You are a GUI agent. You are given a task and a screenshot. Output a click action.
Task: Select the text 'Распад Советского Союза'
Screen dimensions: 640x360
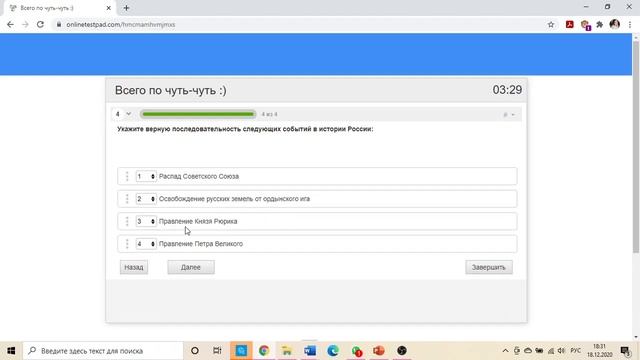[199, 176]
